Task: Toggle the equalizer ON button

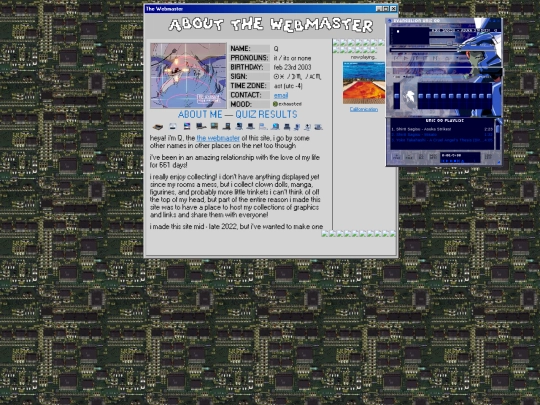Action: point(396,77)
